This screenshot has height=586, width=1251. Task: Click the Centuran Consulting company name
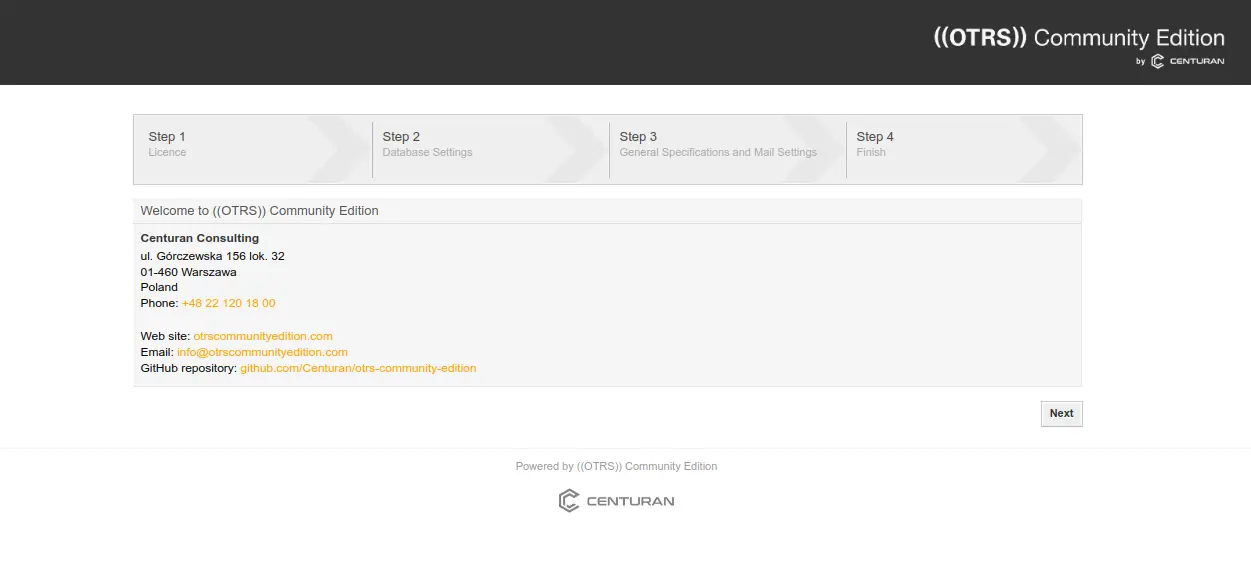coord(200,238)
